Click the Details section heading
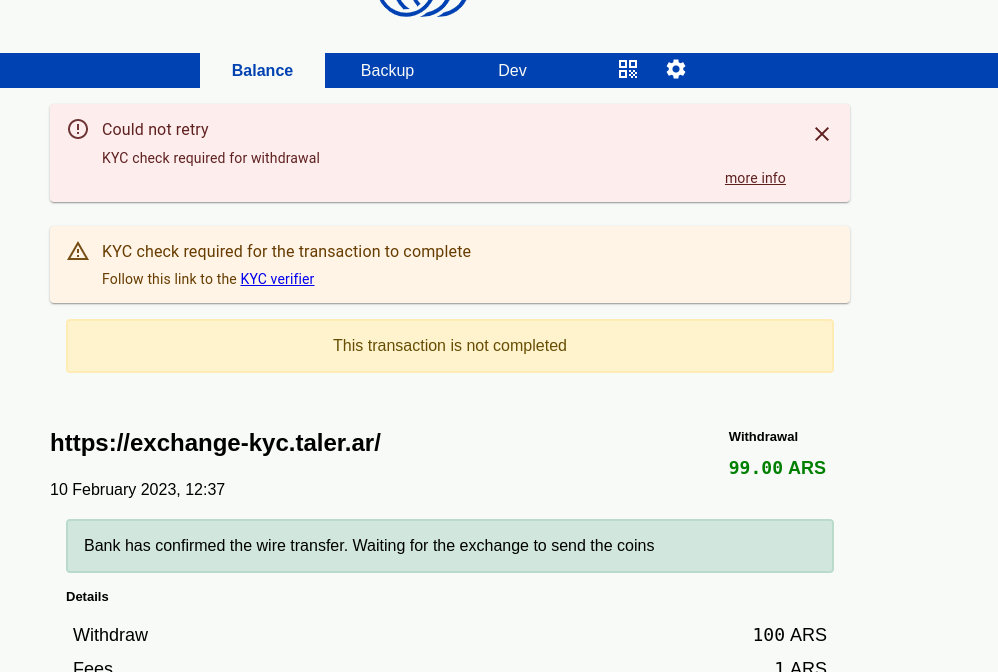 pyautogui.click(x=87, y=597)
